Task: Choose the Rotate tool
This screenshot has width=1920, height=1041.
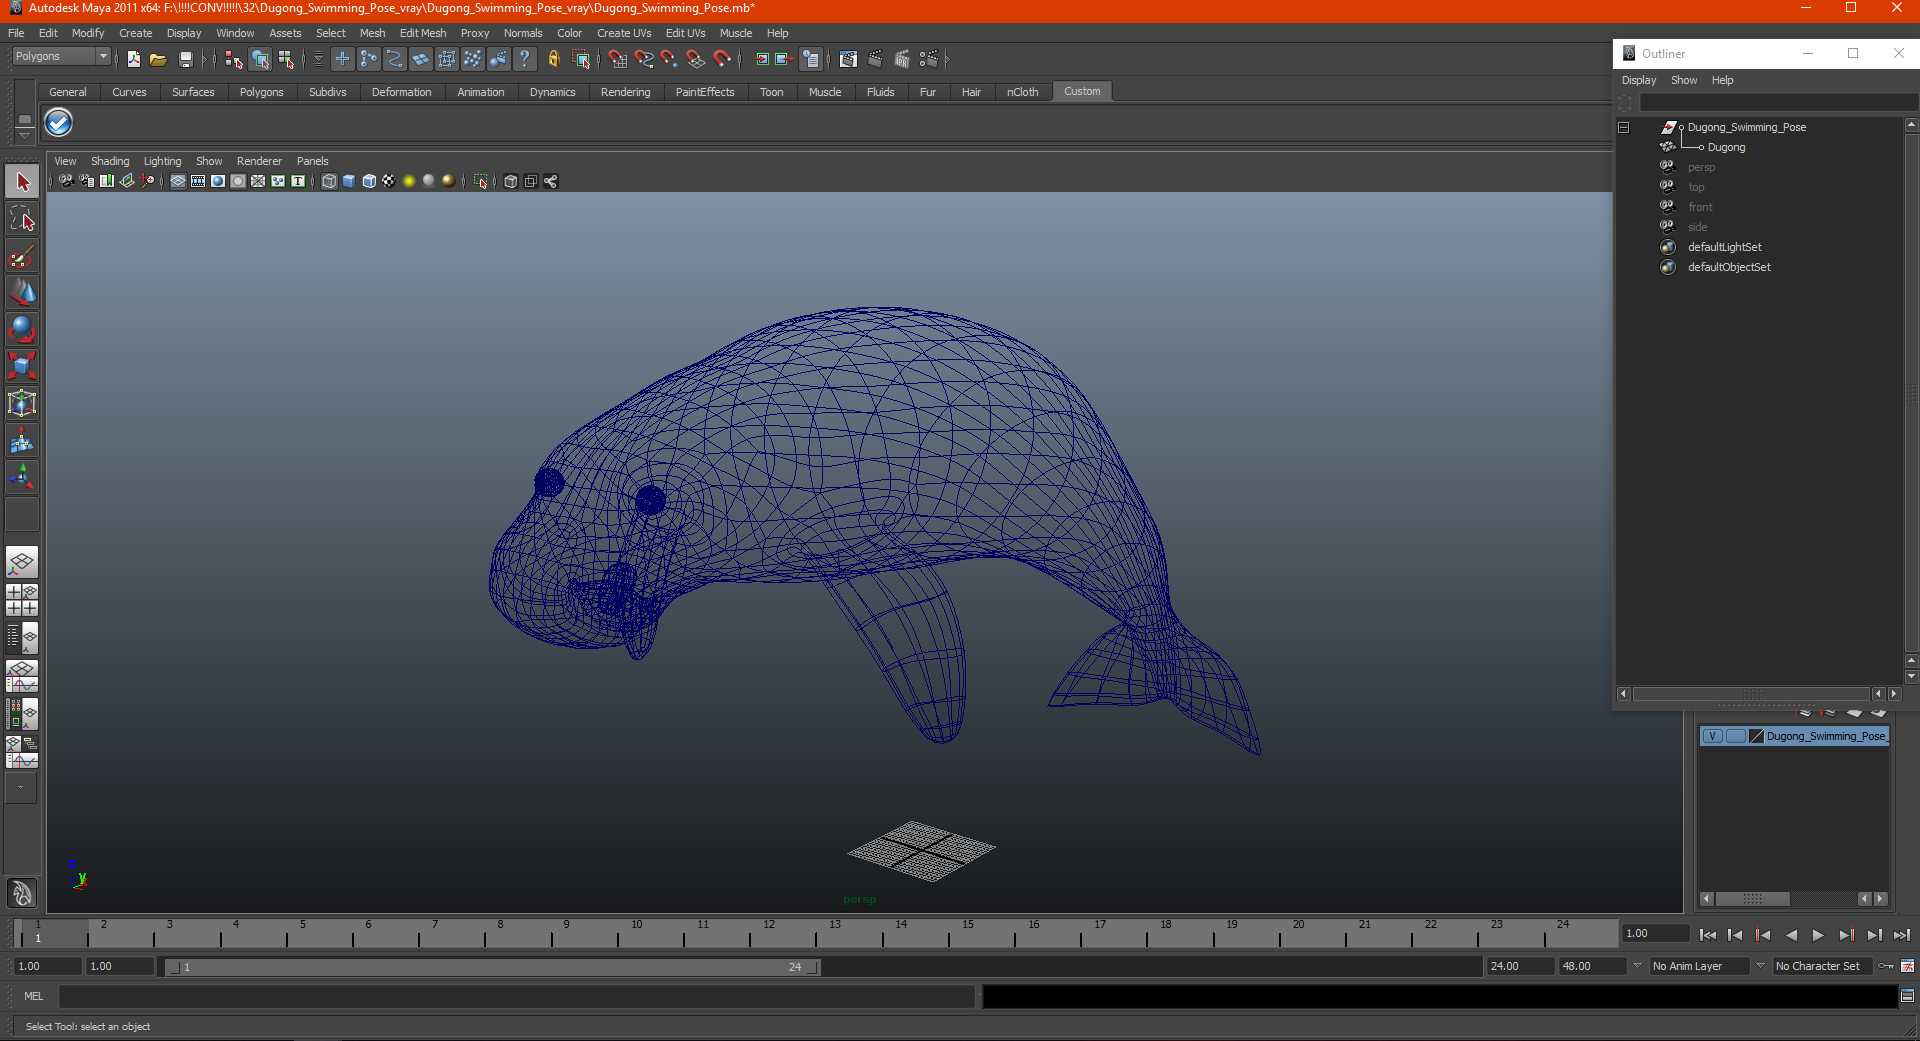Action: tap(22, 329)
